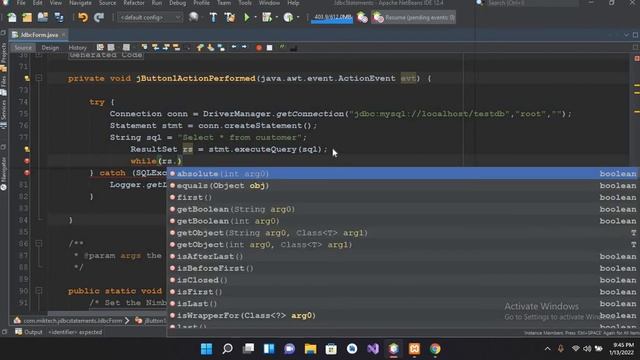Screen dimensions: 640x360
Task: Click the pause I/O checks icon
Action: (362, 18)
